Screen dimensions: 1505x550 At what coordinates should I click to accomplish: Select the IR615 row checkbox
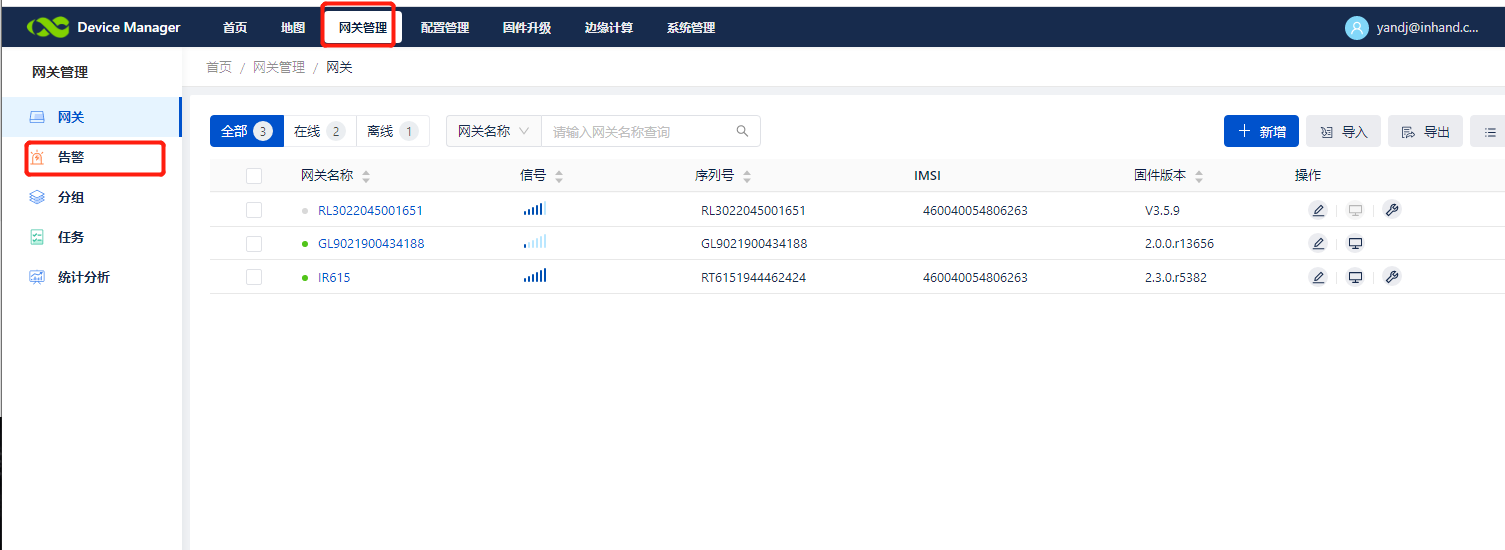(254, 277)
